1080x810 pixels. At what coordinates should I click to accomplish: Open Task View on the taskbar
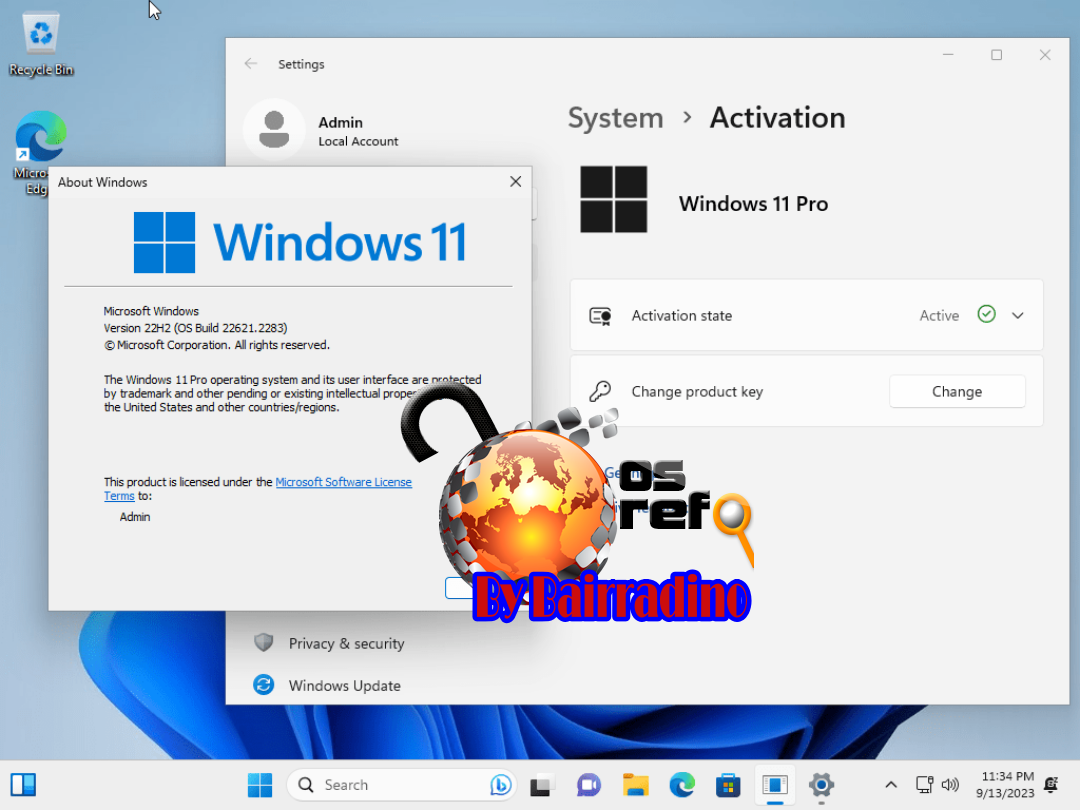541,785
